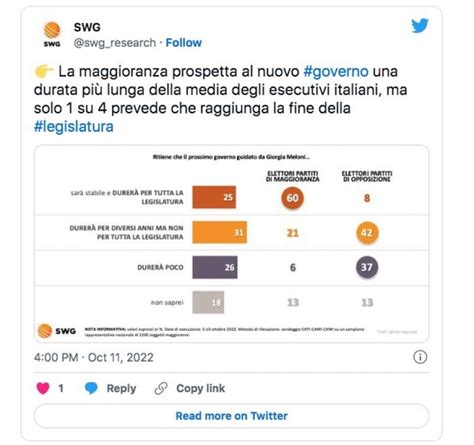Open the SWG profile avatar

(52, 34)
